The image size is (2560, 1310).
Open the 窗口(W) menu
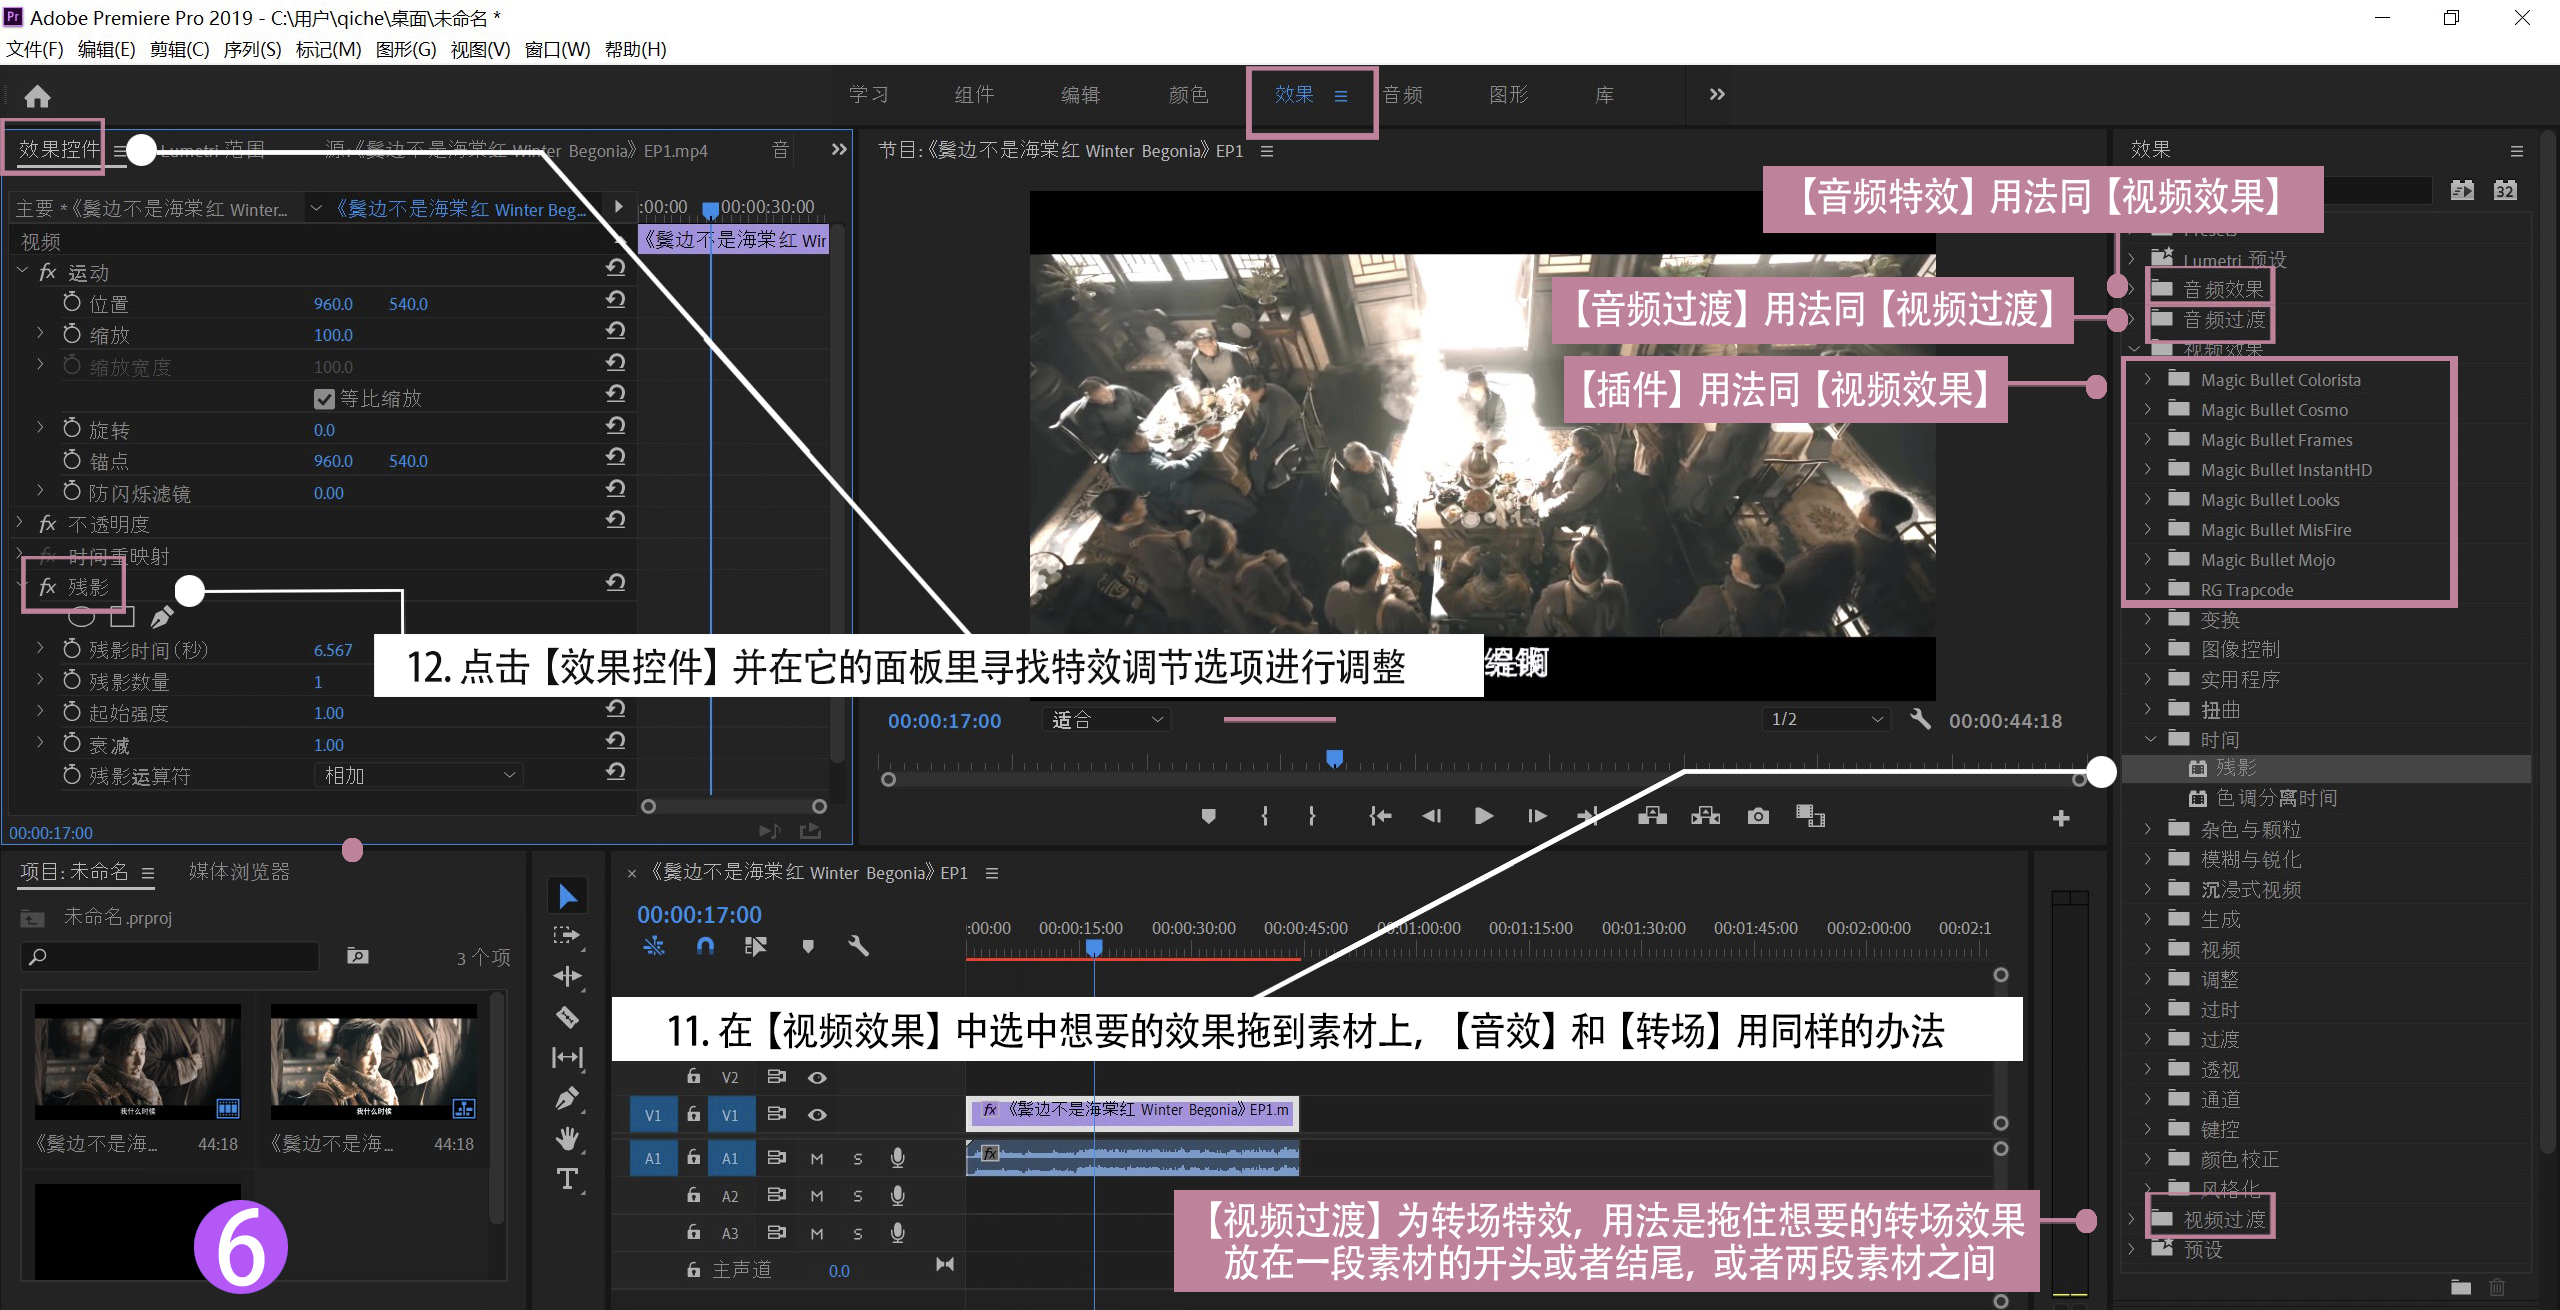pyautogui.click(x=557, y=49)
